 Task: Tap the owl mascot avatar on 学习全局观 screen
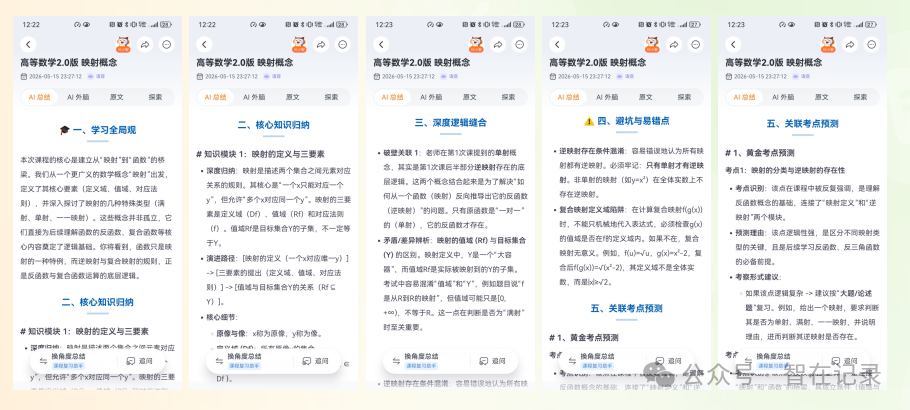click(x=123, y=44)
